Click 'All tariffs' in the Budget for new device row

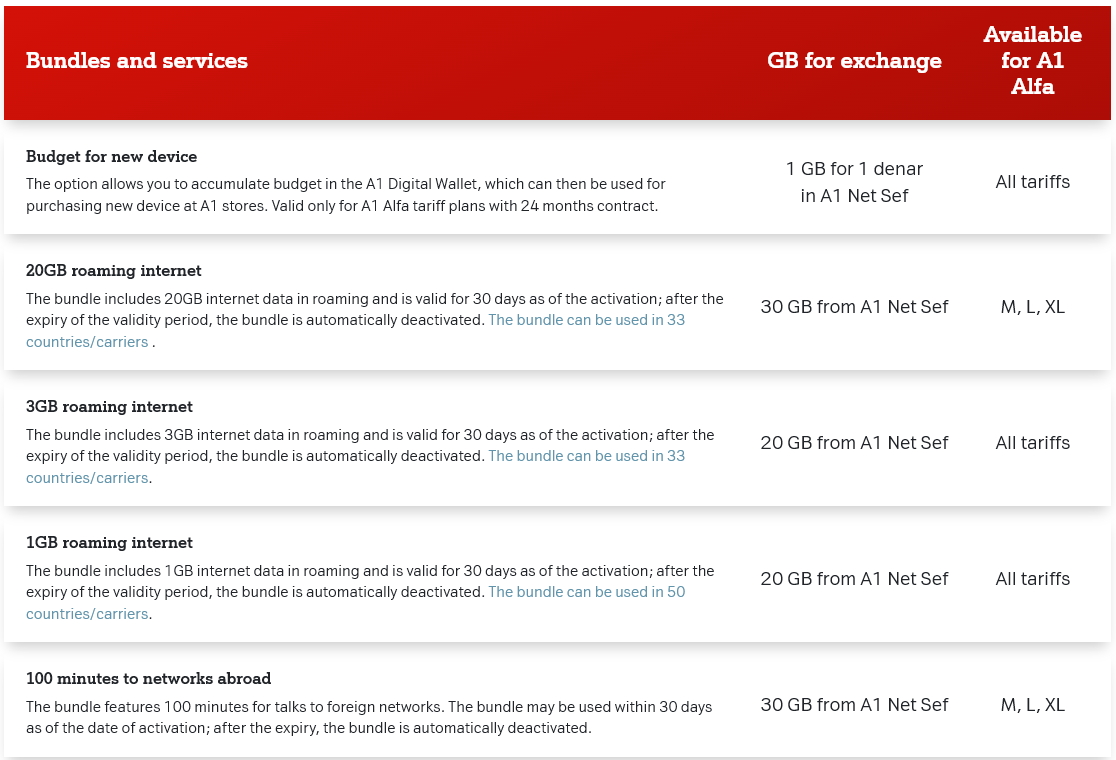(1032, 182)
